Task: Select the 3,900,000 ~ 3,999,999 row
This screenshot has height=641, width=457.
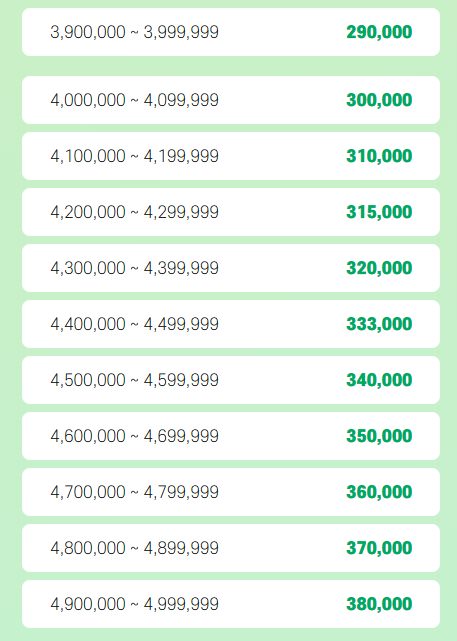Action: [231, 32]
